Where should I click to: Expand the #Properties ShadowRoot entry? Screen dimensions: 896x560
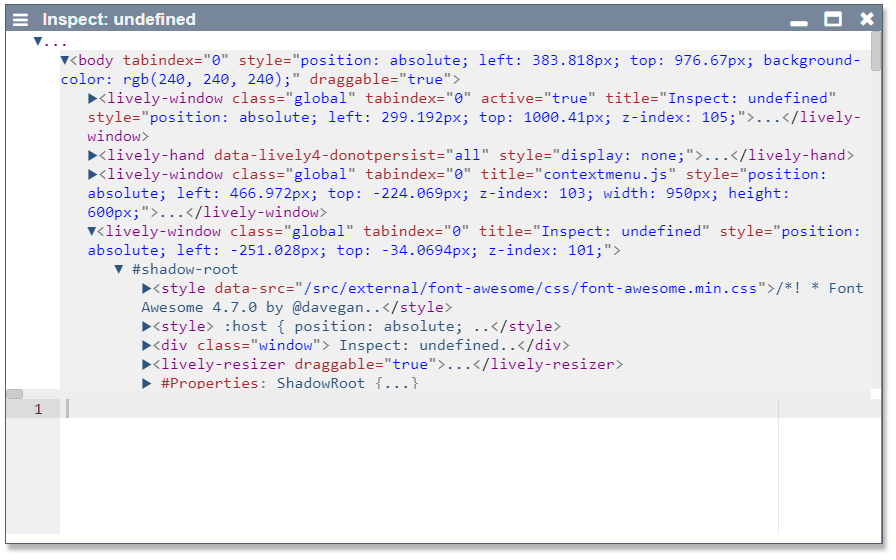[x=147, y=383]
